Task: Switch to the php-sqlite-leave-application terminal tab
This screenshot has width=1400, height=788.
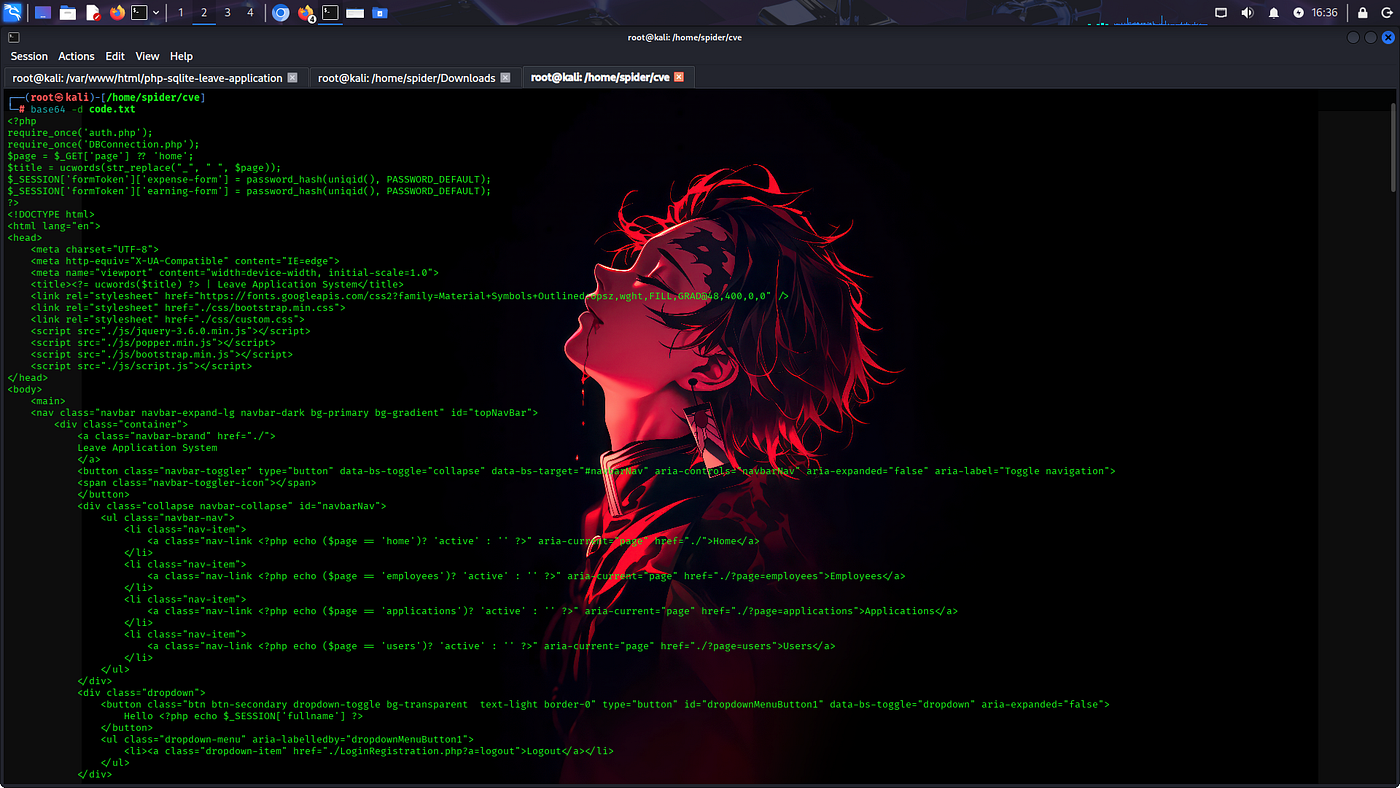Action: (154, 77)
